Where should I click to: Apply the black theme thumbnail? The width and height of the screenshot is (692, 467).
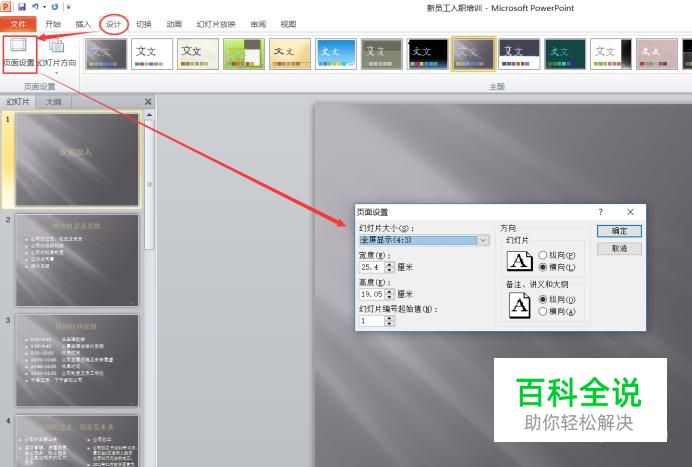(x=427, y=54)
